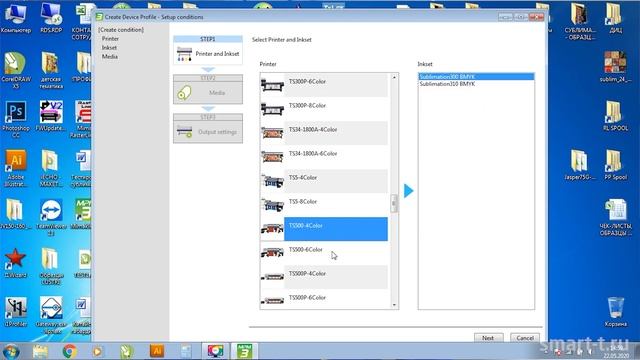
Task: Click the TS34-1800A-4Color printer name
Action: pos(313,129)
